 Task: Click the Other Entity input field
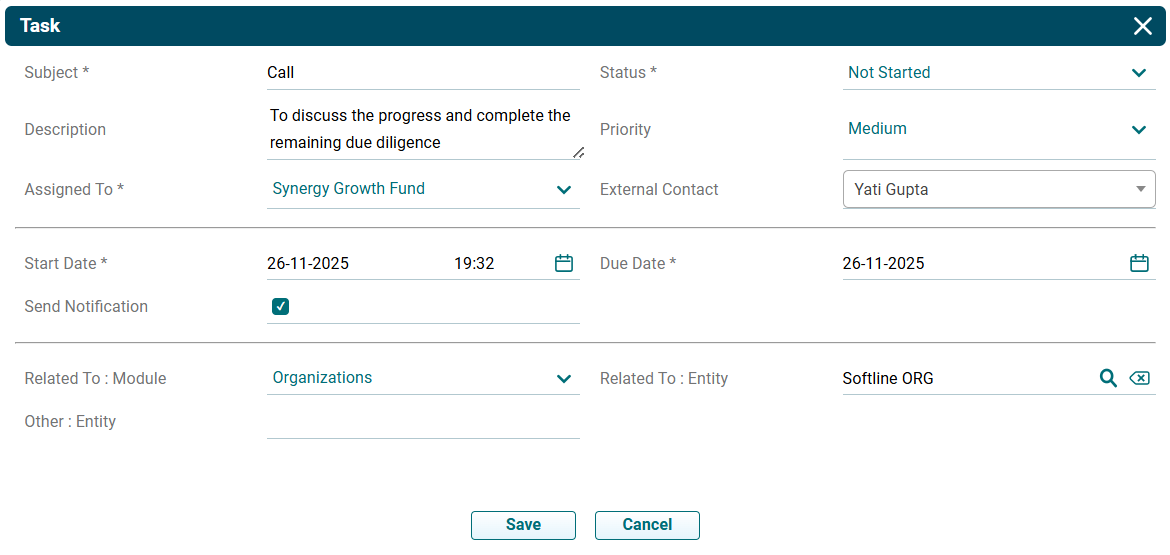(422, 422)
